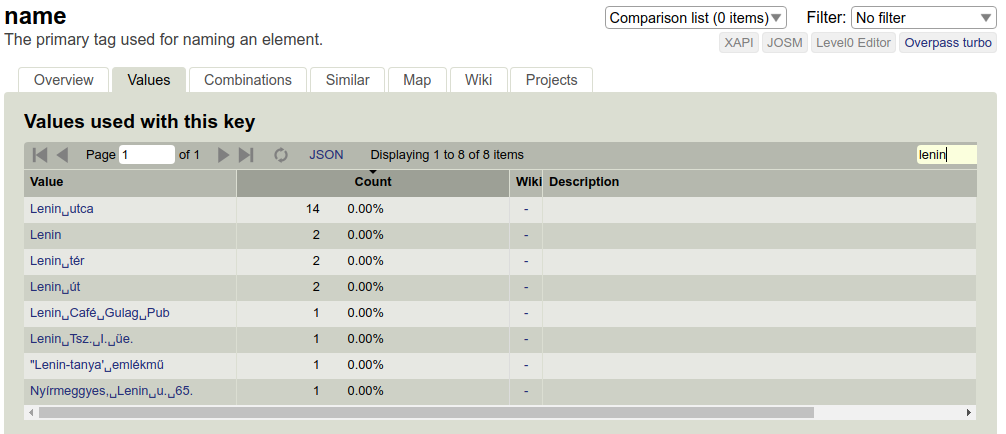Focus the page number input field

point(147,155)
